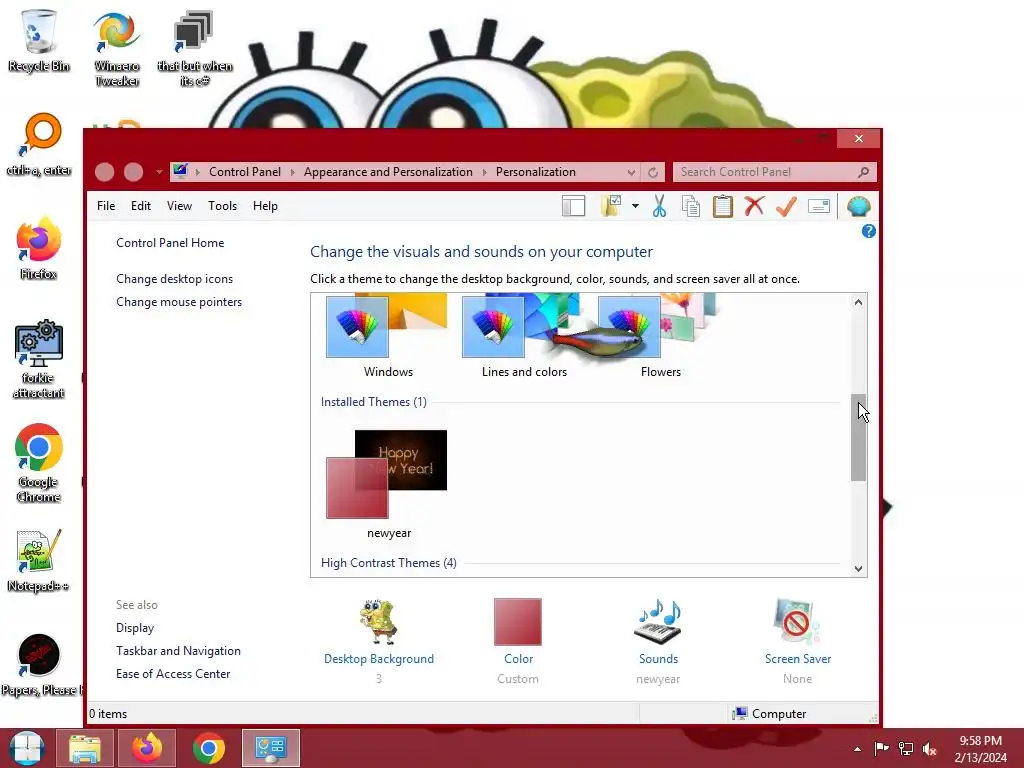1024x768 pixels.
Task: Open the View menu
Action: tap(179, 206)
